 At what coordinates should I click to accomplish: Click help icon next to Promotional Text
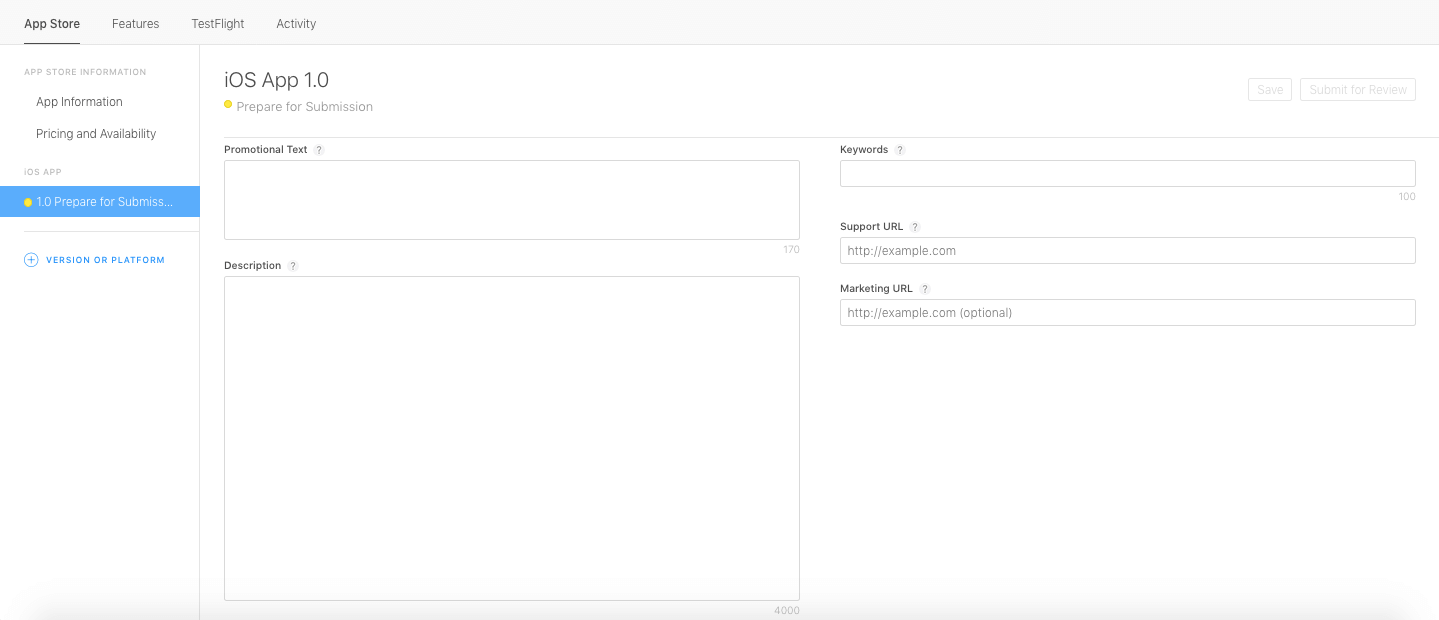pyautogui.click(x=319, y=150)
